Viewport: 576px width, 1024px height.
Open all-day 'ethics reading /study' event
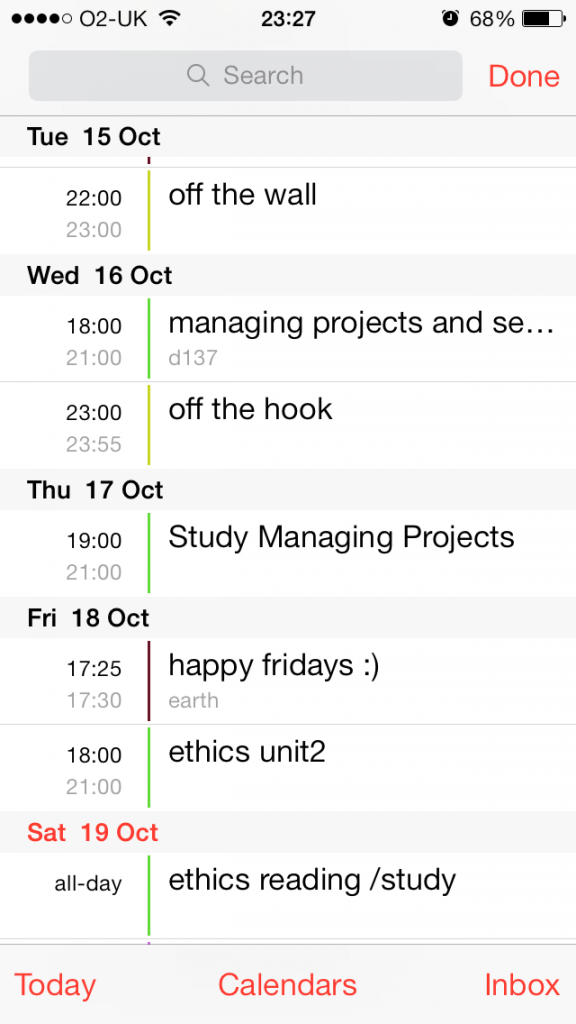288,896
